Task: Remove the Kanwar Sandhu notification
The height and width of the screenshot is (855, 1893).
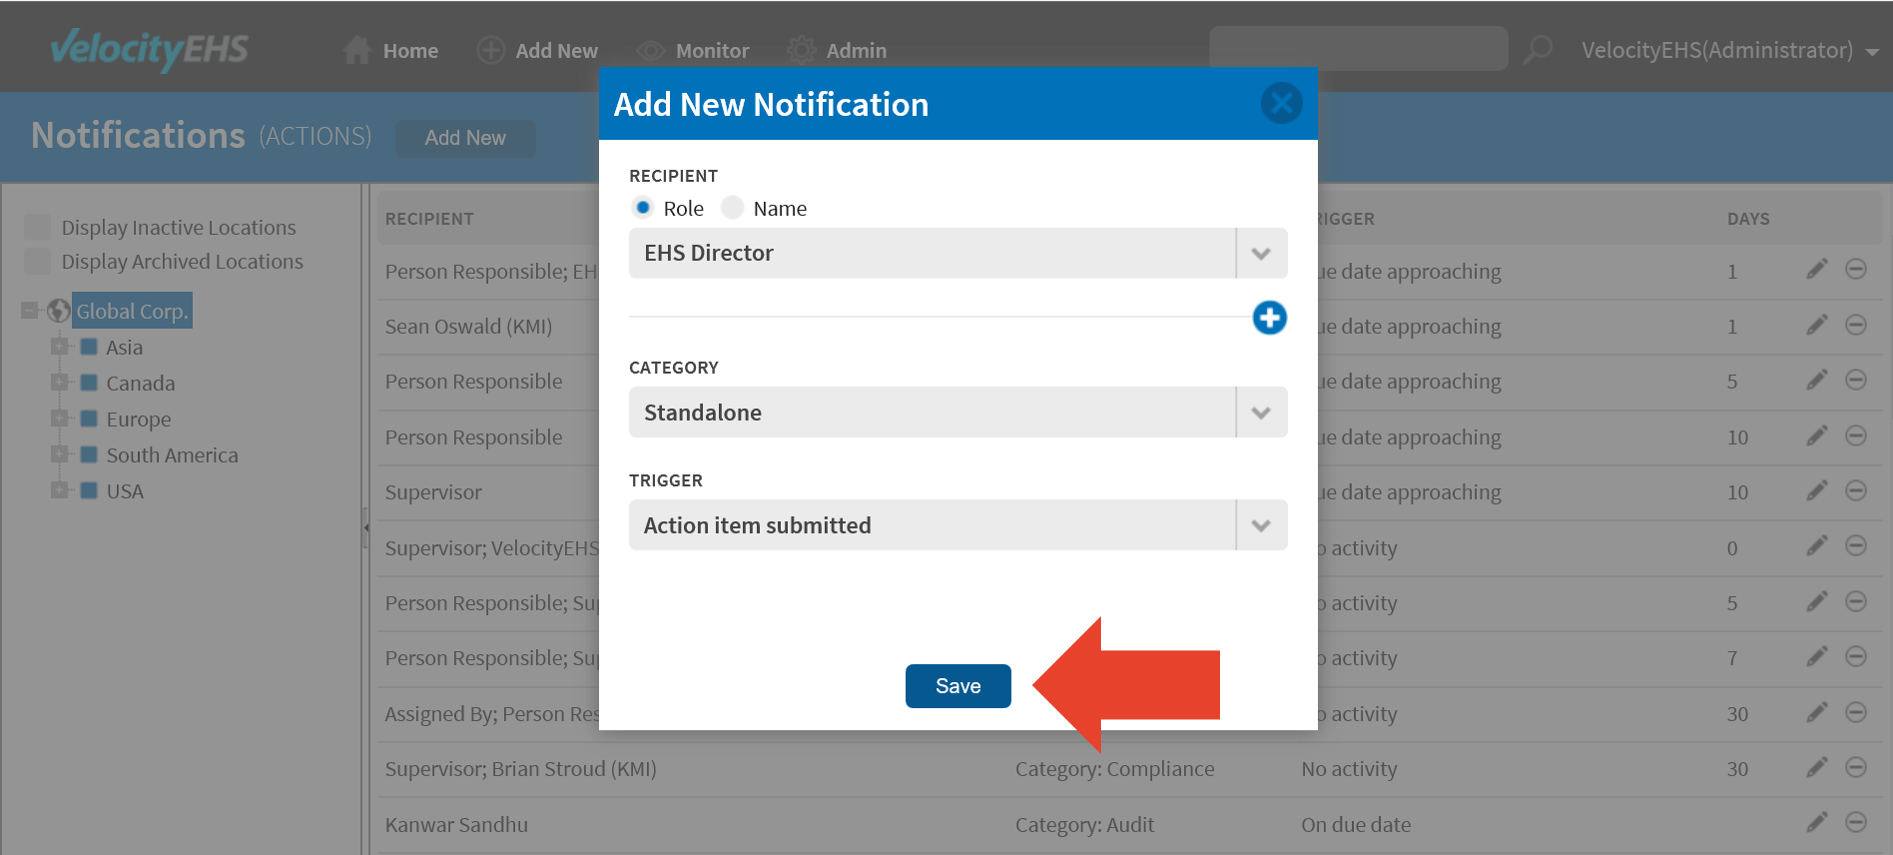Action: click(1856, 823)
